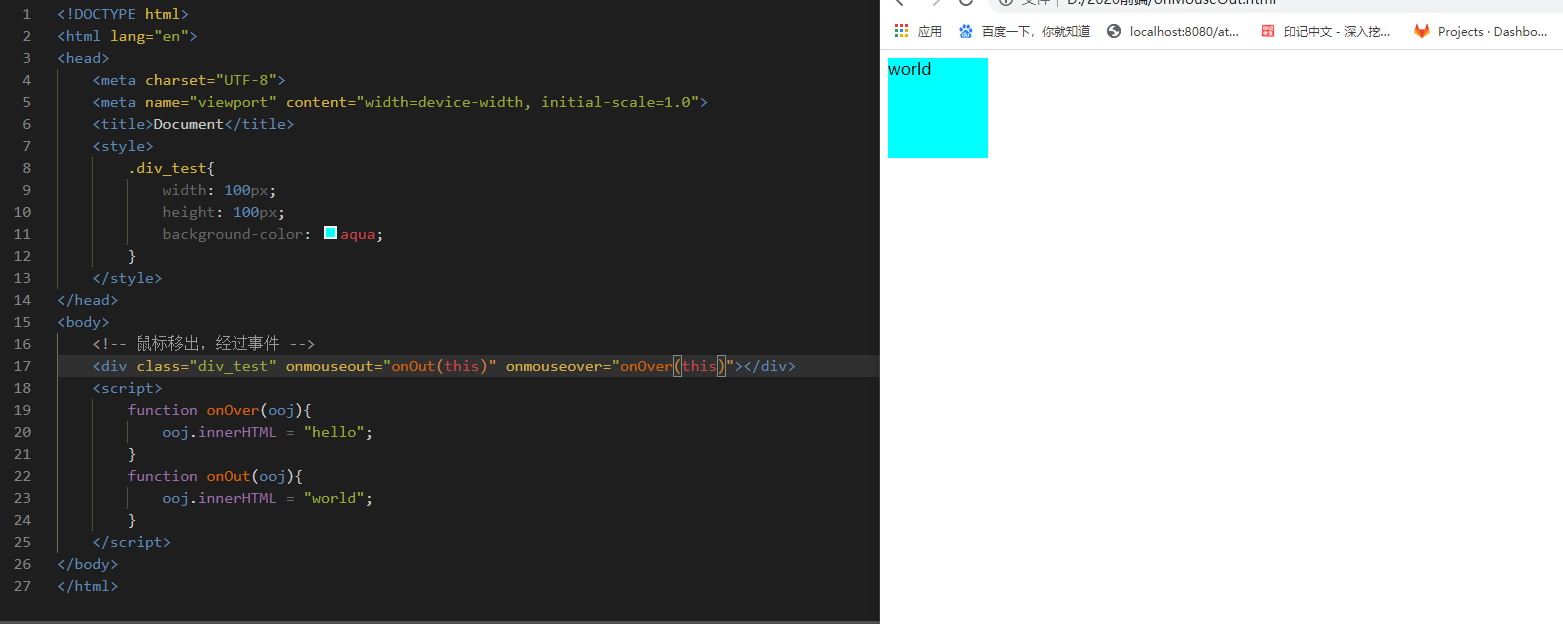This screenshot has height=624, width=1563.
Task: Click the opening "<style>" tag
Action: (x=123, y=146)
